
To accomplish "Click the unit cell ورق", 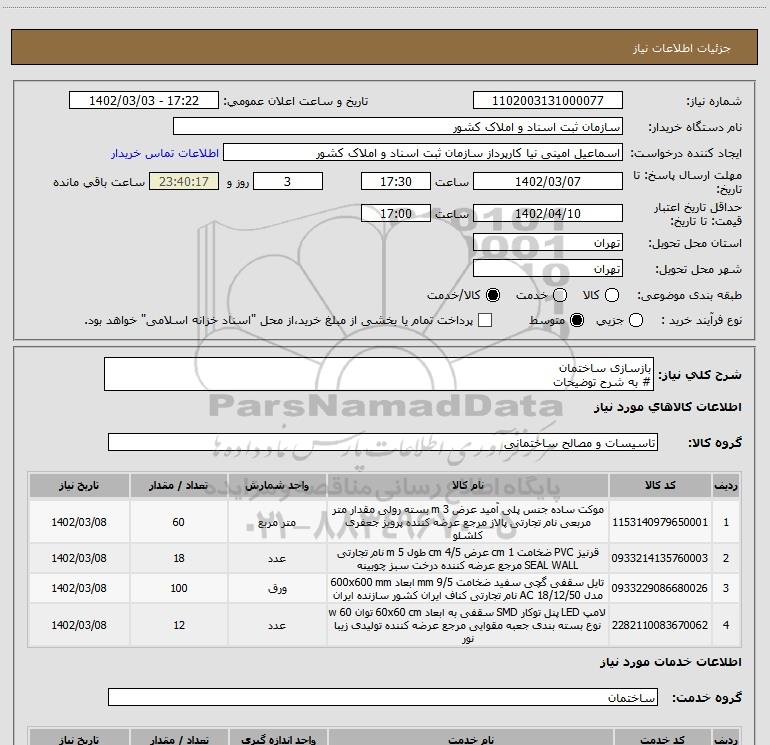I will pos(277,588).
